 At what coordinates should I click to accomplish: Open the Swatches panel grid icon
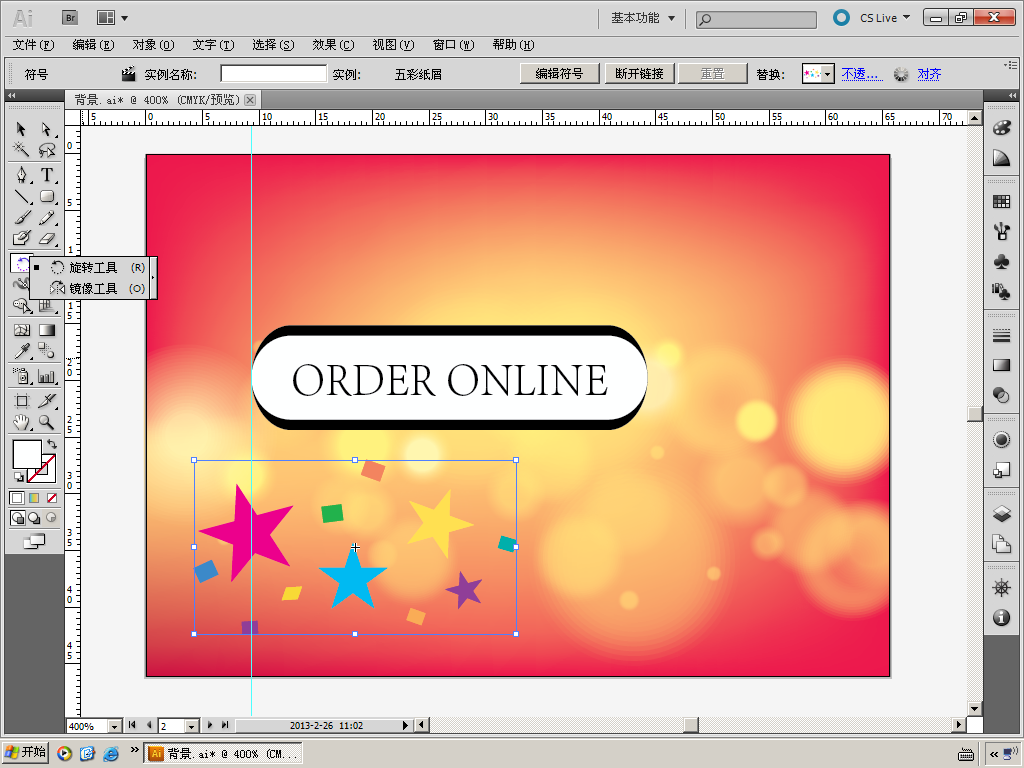click(1001, 201)
